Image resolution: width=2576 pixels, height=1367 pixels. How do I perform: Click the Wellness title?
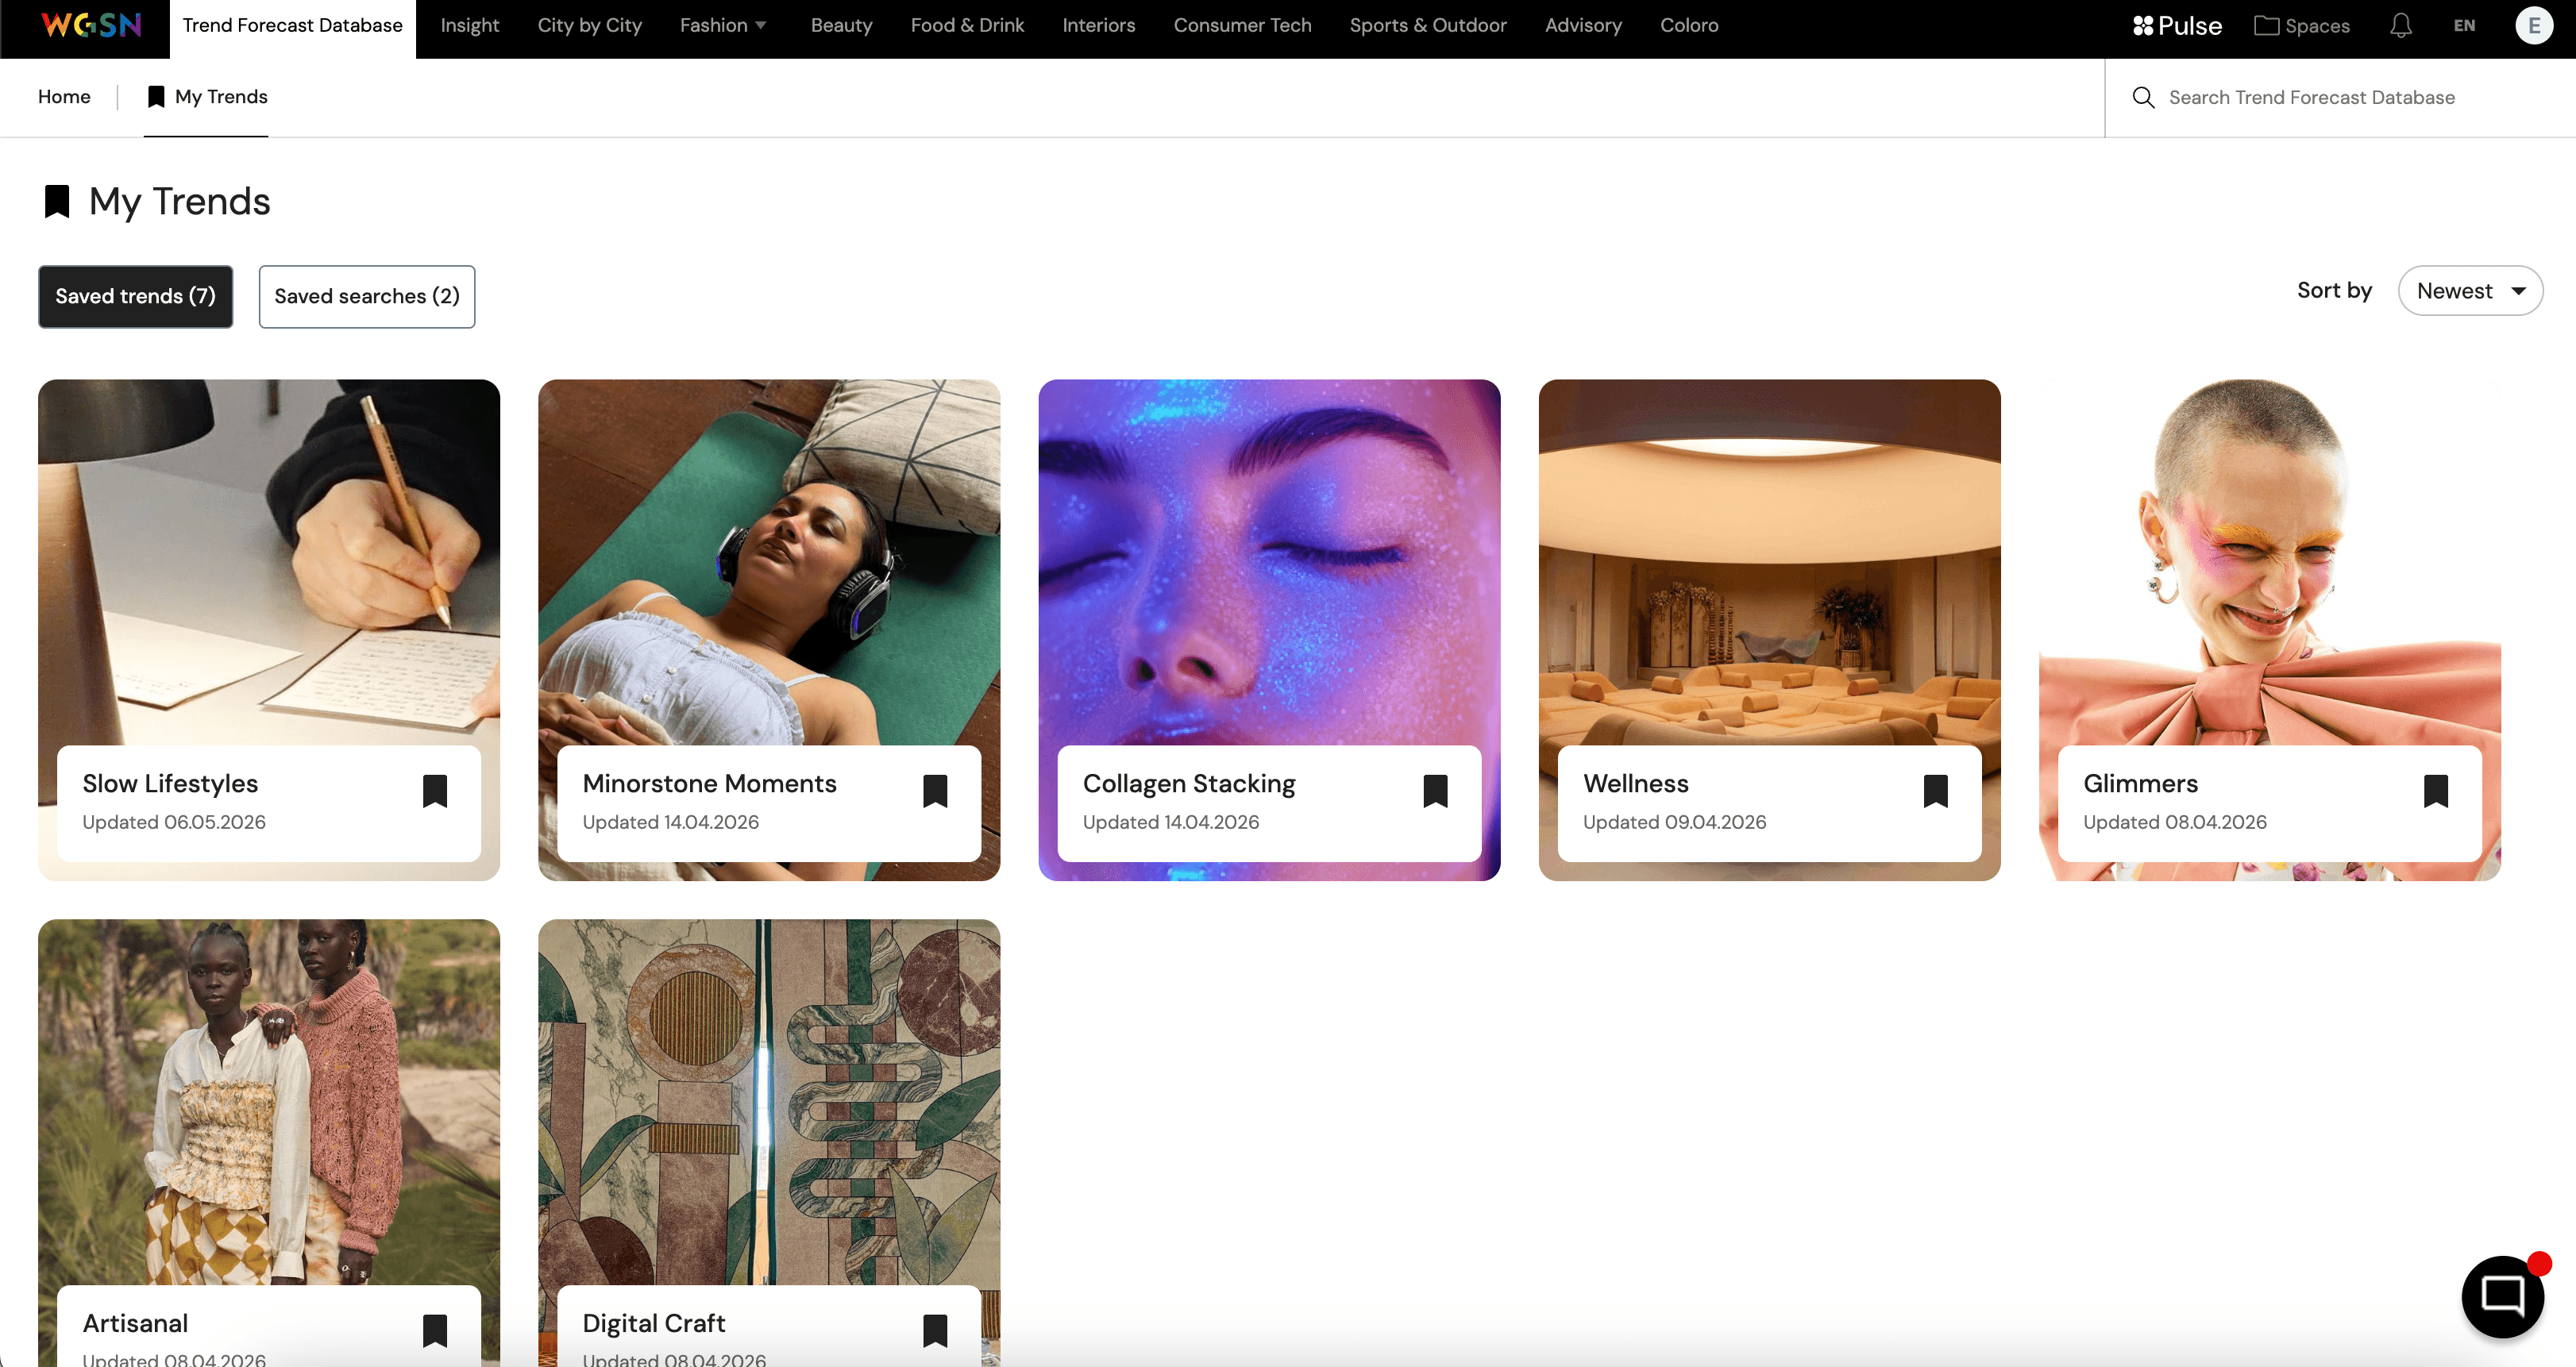1635,784
